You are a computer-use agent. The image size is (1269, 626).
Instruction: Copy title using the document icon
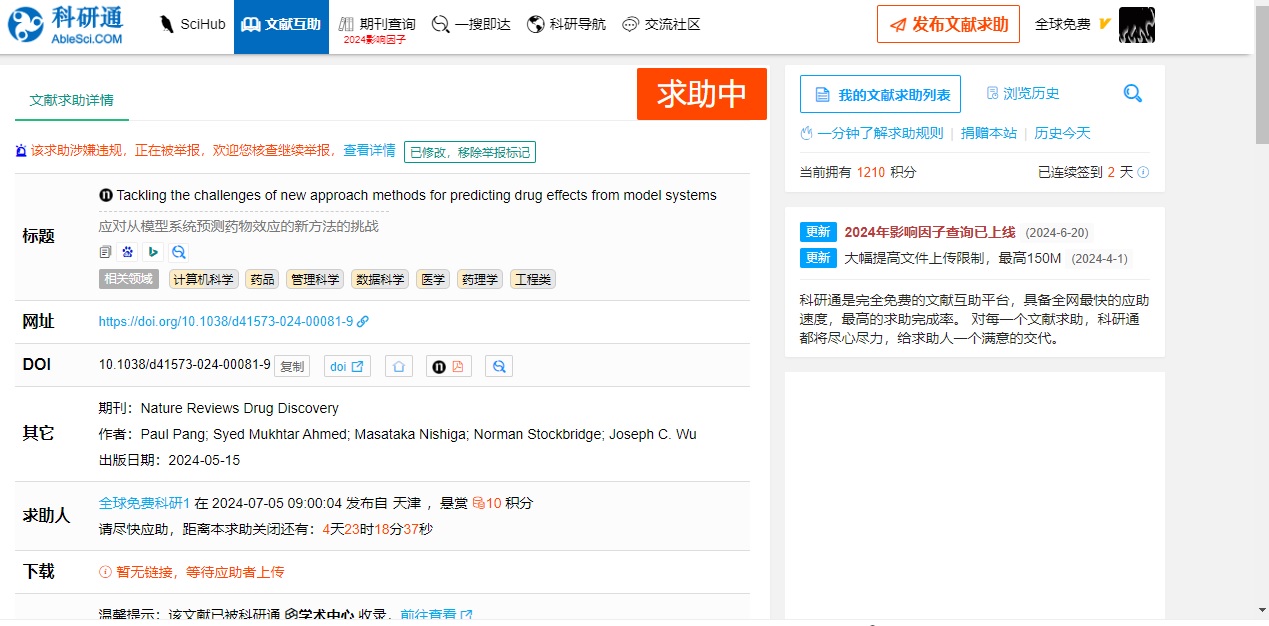click(x=105, y=252)
